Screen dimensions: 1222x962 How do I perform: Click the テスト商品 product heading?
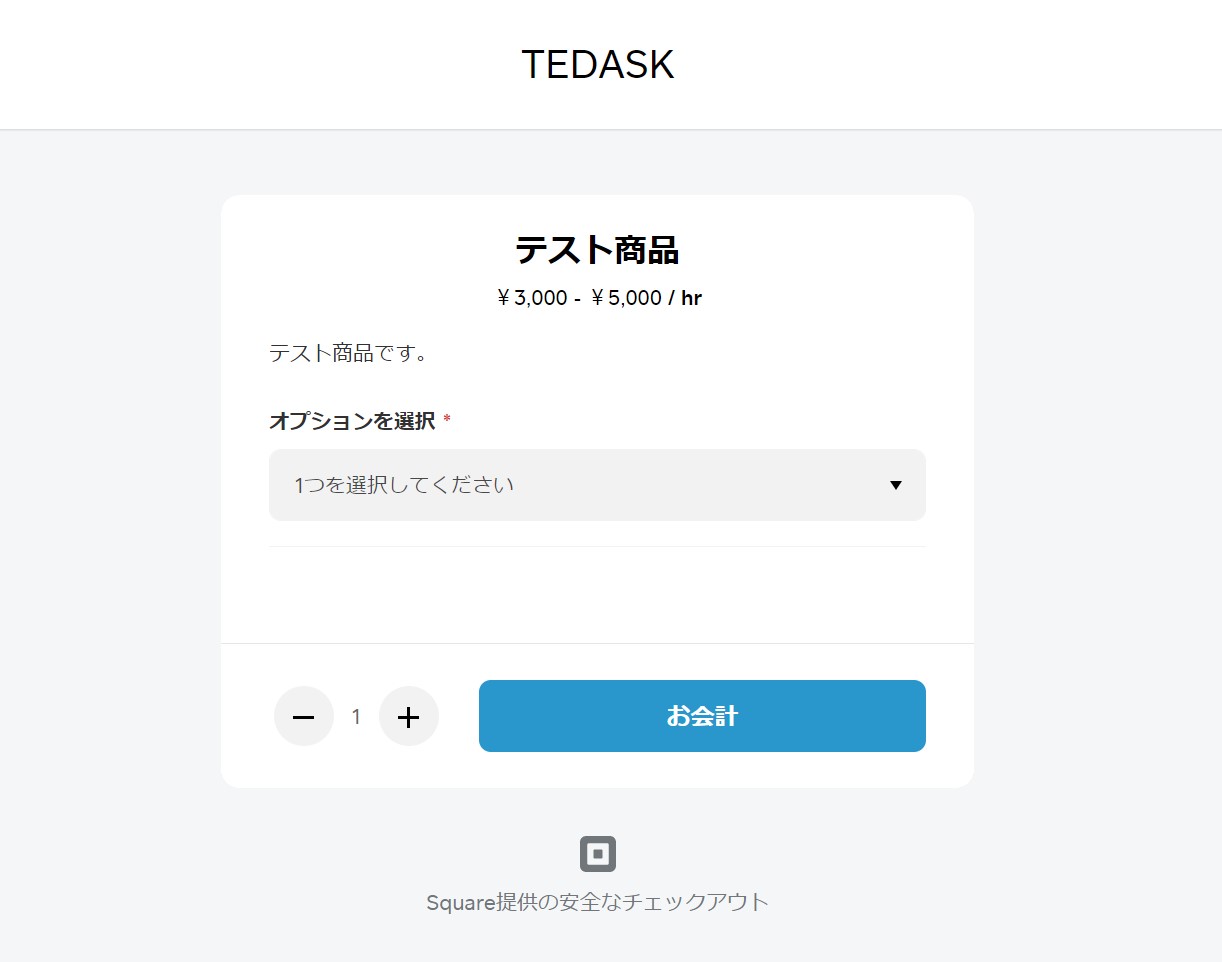[x=598, y=250]
